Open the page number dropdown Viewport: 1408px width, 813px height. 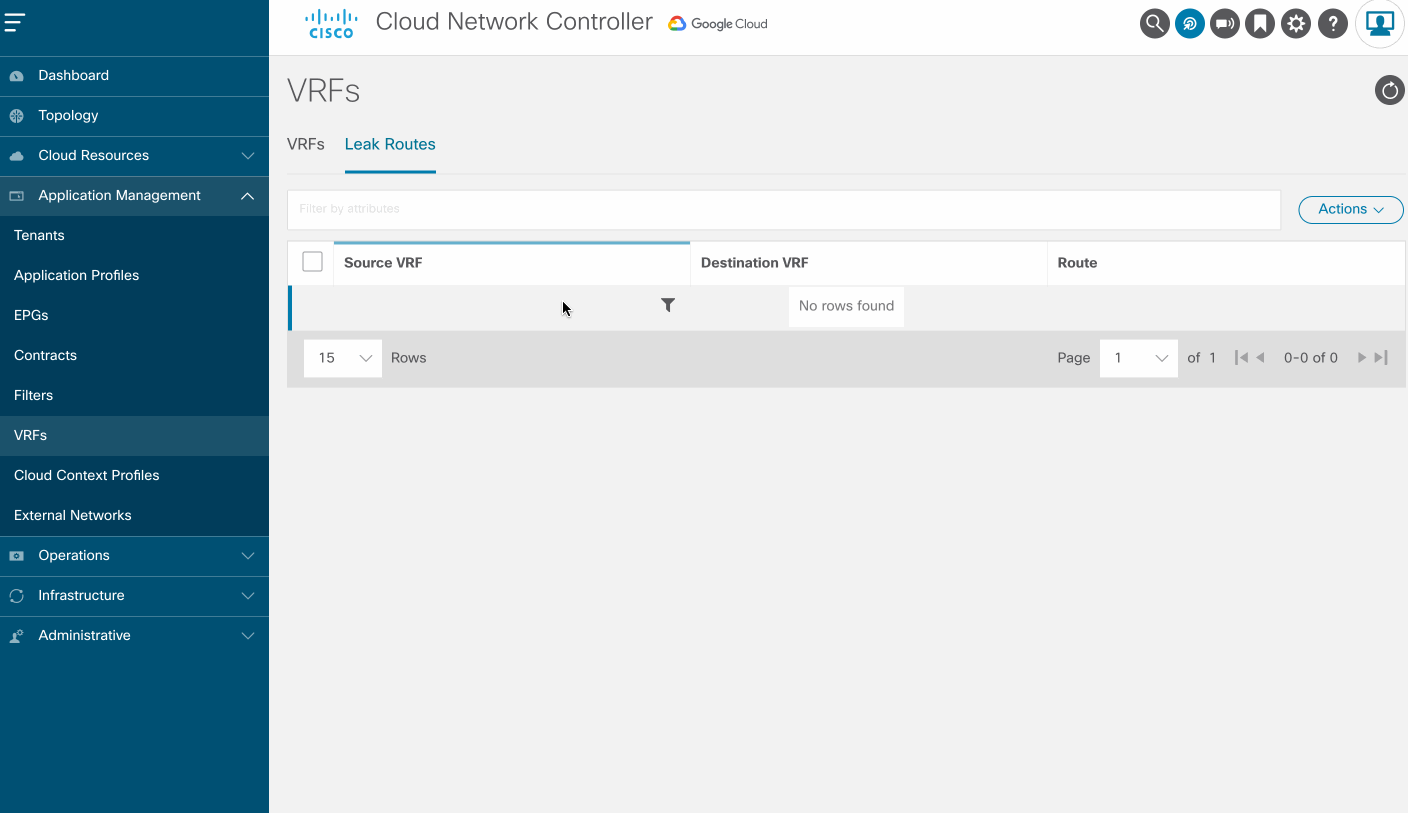tap(1139, 358)
